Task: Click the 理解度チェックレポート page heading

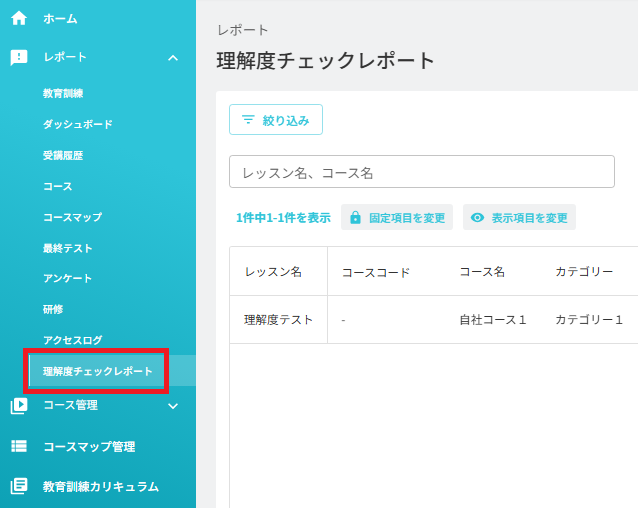Action: (326, 61)
